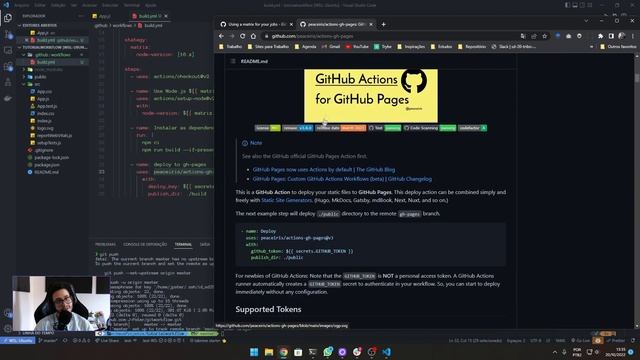Switch to VS Code in taskbar
The height and width of the screenshot is (360, 640).
tap(386, 352)
